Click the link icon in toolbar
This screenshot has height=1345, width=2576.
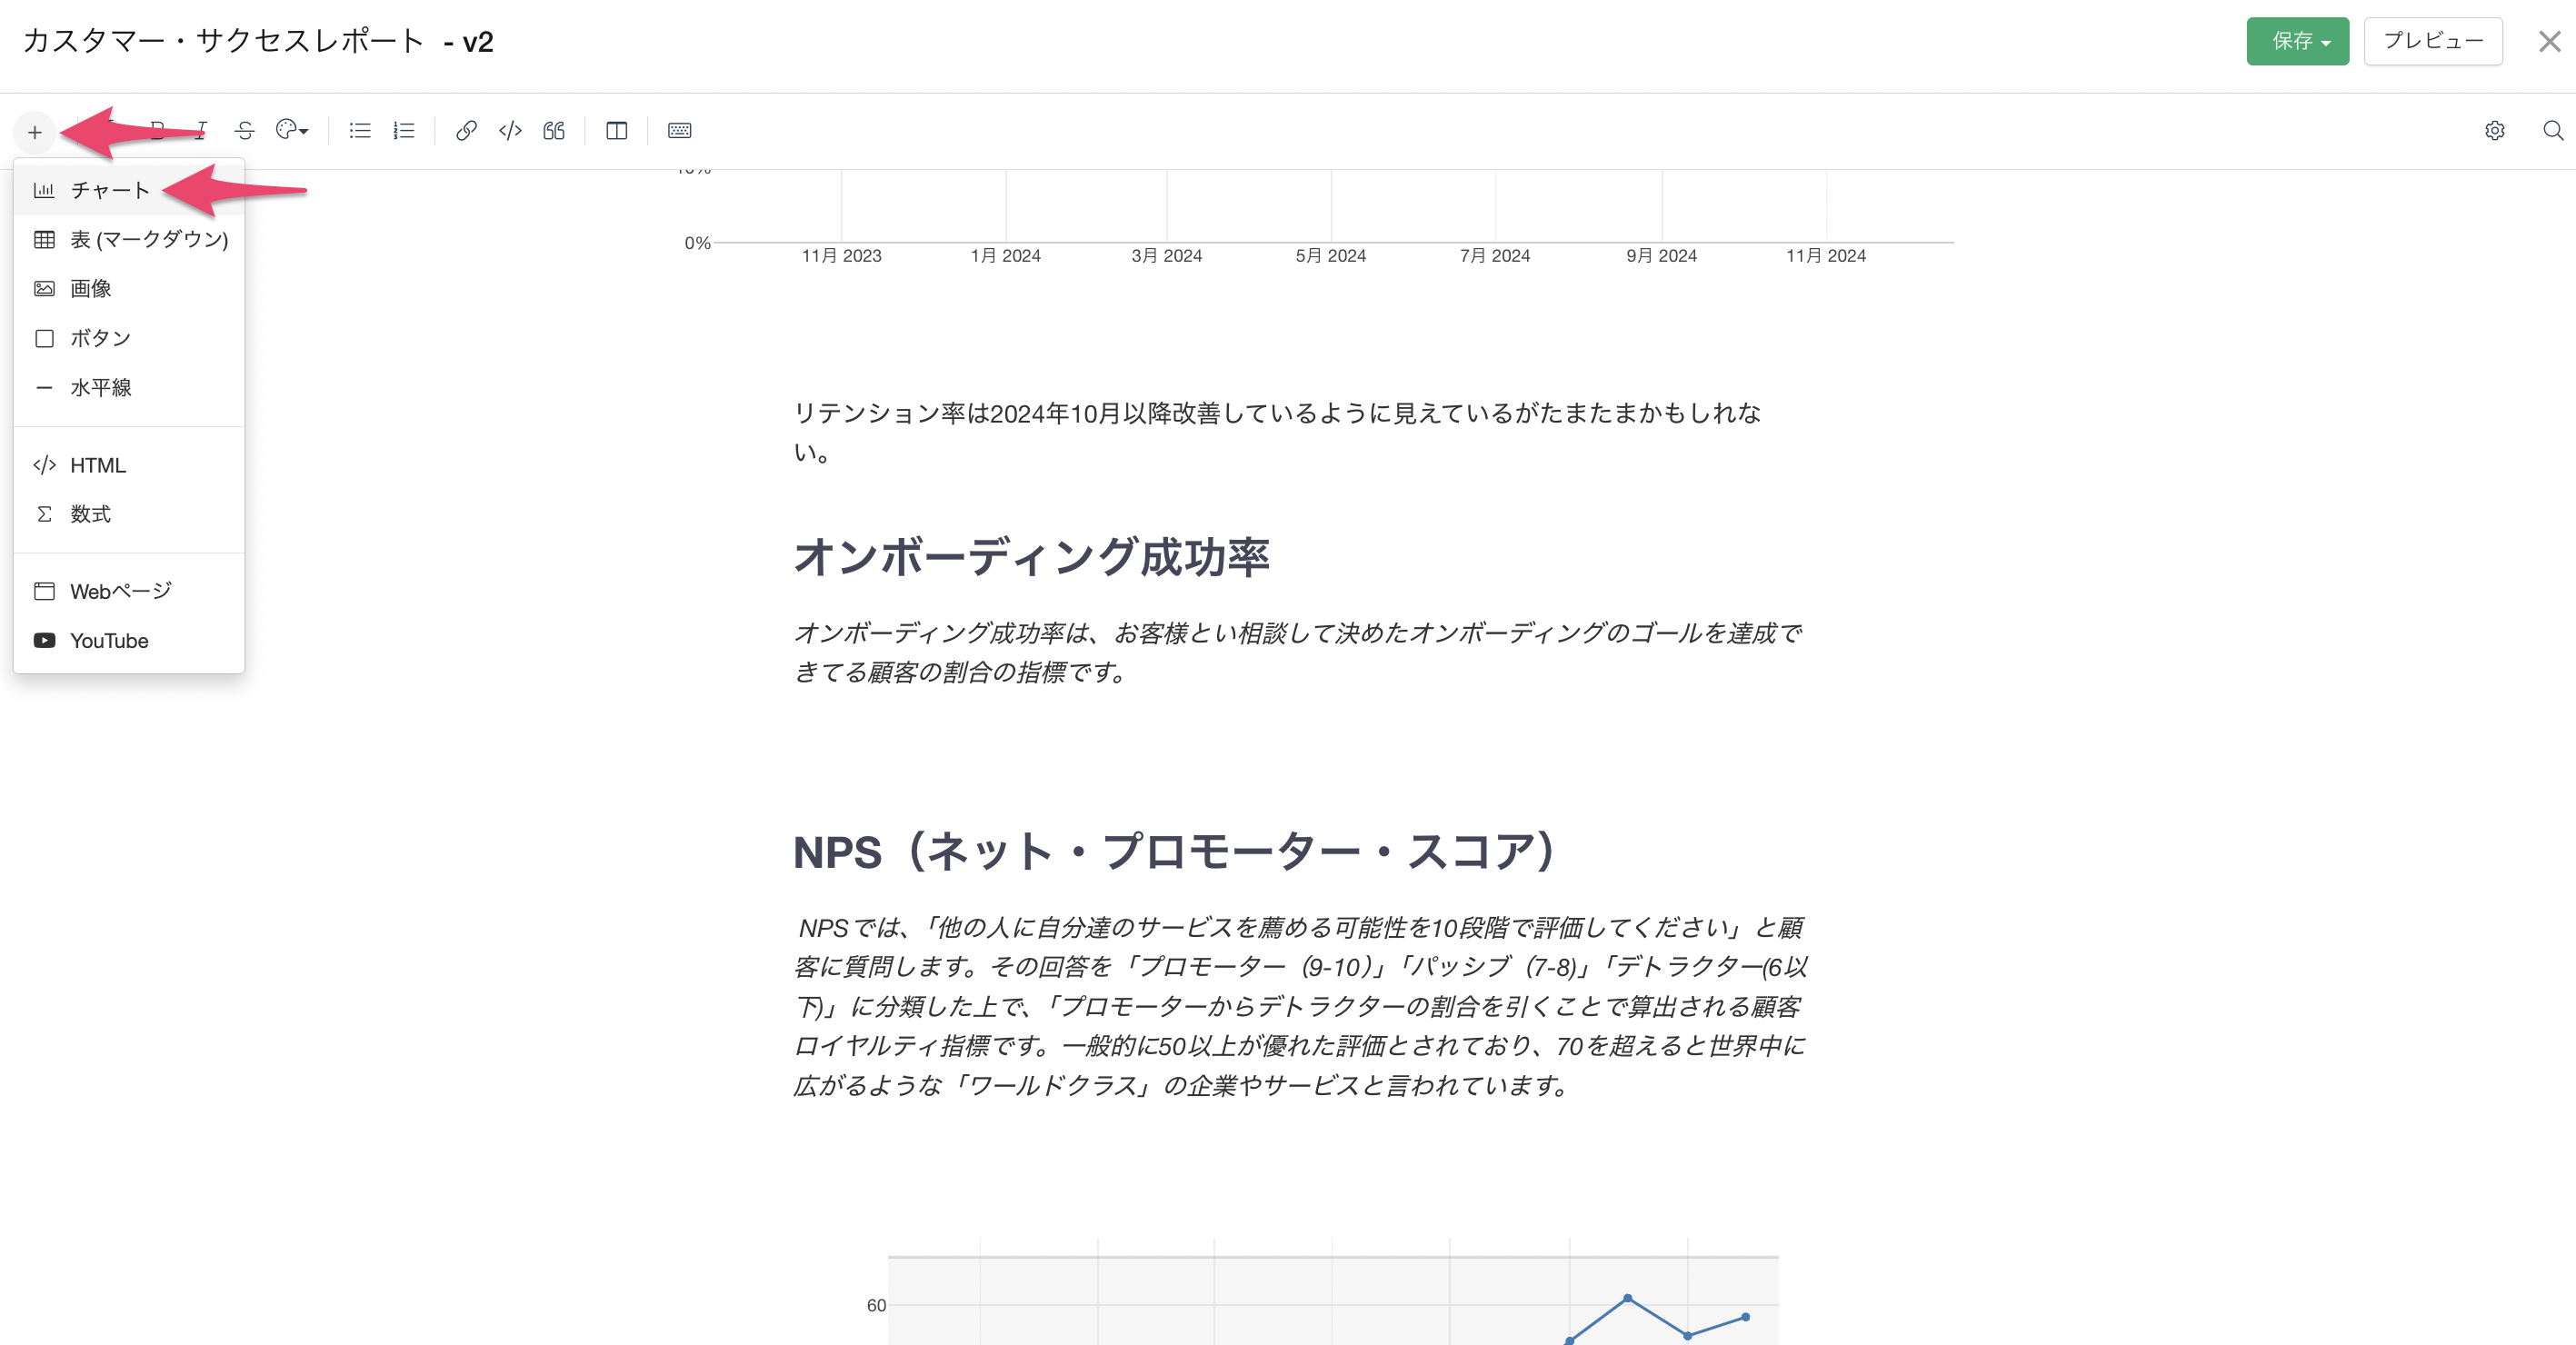click(x=466, y=130)
